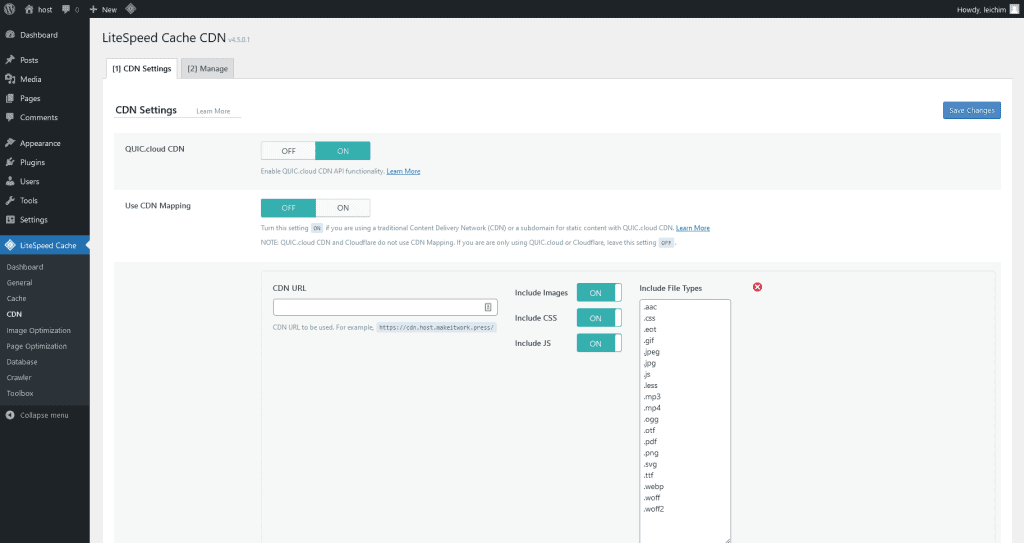Open Learn More link for CDN Mapping
Viewport: 1024px width, 543px height.
(x=693, y=228)
